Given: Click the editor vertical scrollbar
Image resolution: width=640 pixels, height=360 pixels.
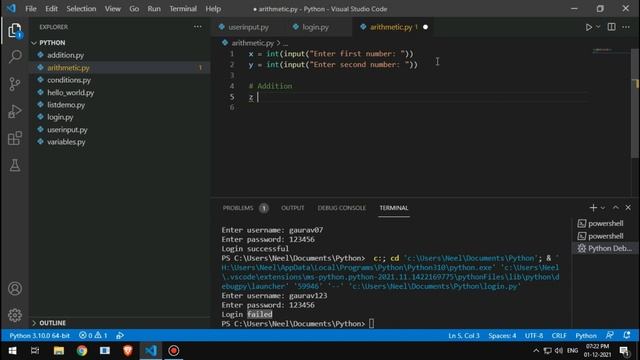Looking at the screenshot, I should point(635,102).
